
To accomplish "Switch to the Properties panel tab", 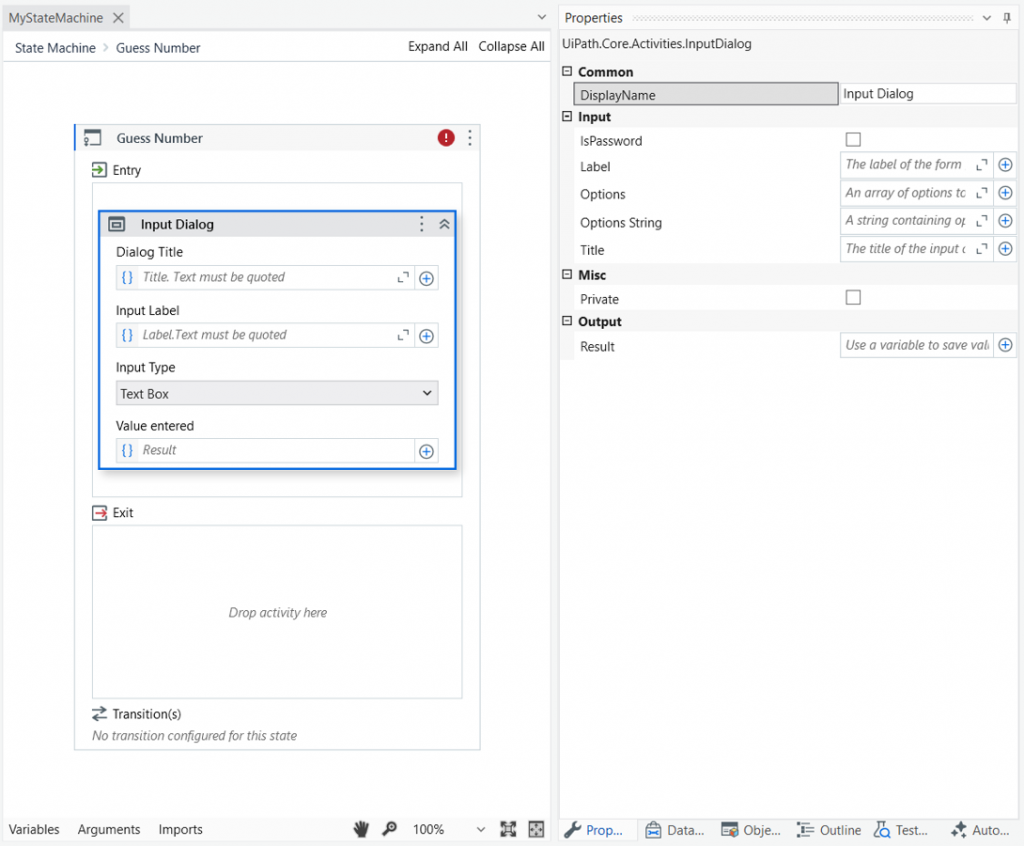I will (594, 830).
